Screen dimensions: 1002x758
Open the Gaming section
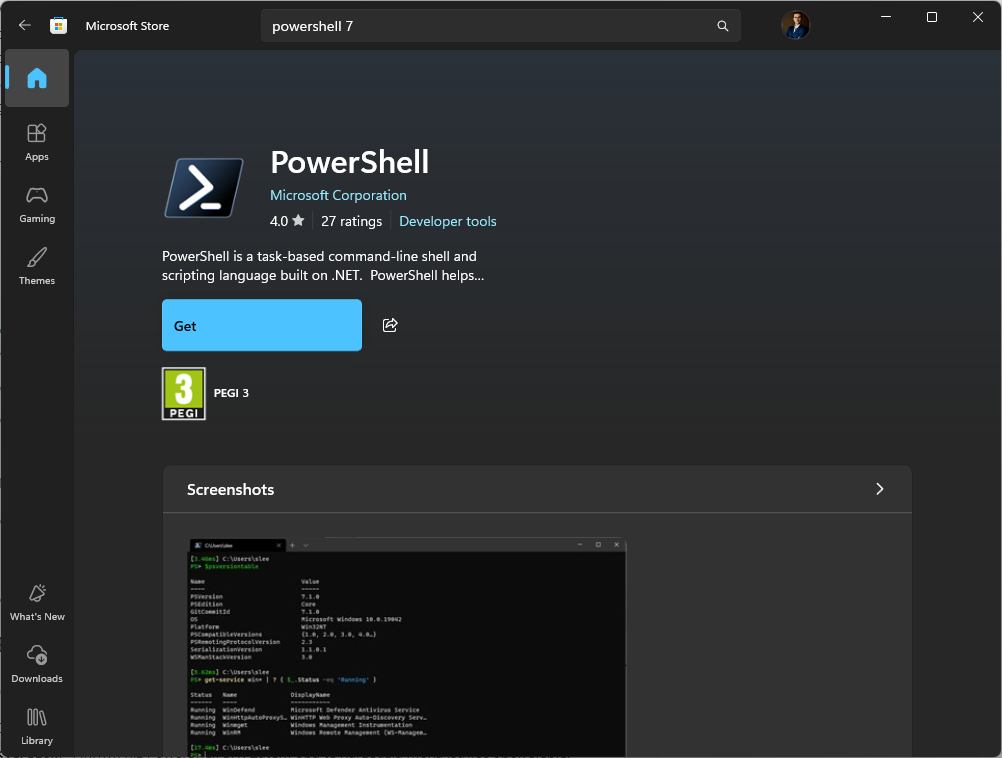coord(36,203)
